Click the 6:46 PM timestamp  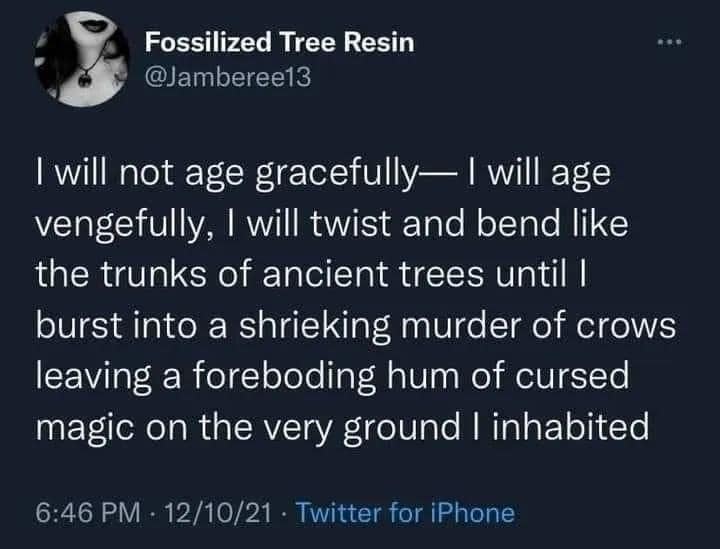(x=86, y=514)
